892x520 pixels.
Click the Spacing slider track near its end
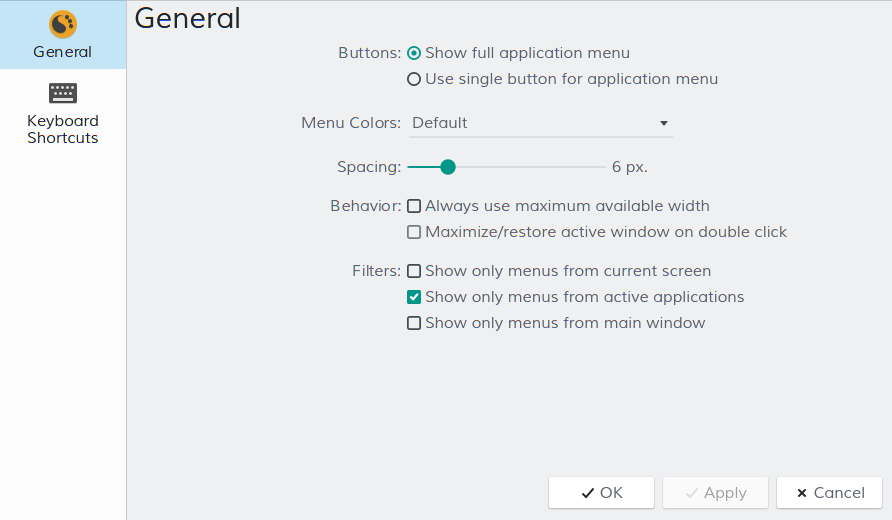pyautogui.click(x=597, y=167)
